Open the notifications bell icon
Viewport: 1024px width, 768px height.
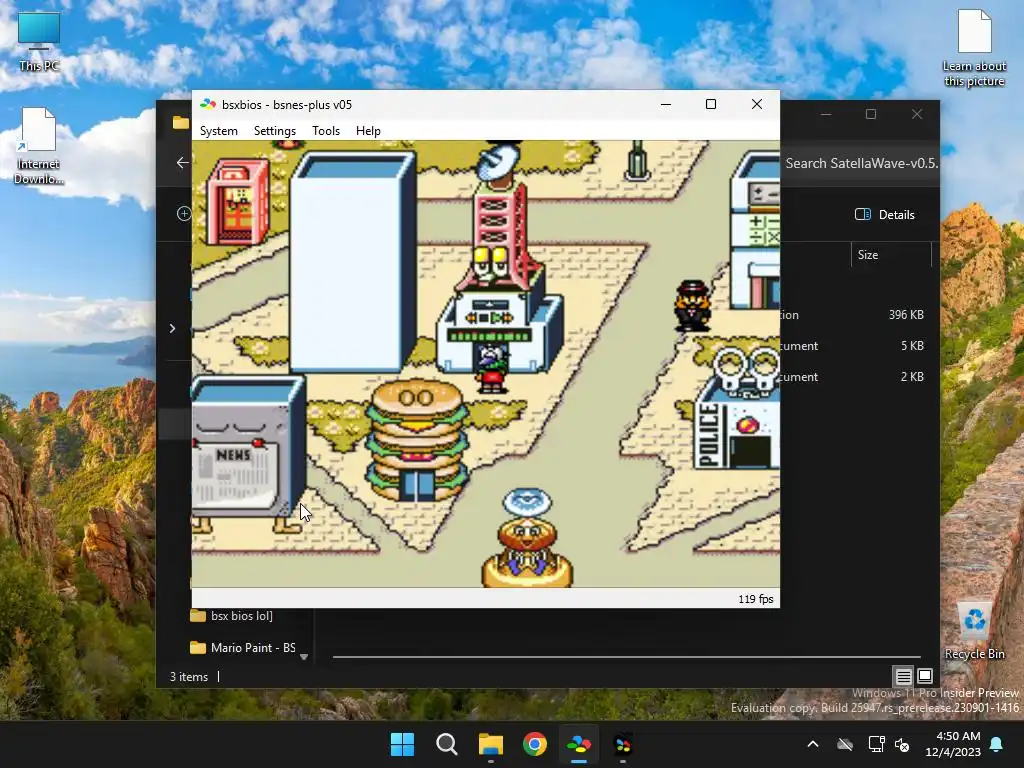click(x=997, y=744)
